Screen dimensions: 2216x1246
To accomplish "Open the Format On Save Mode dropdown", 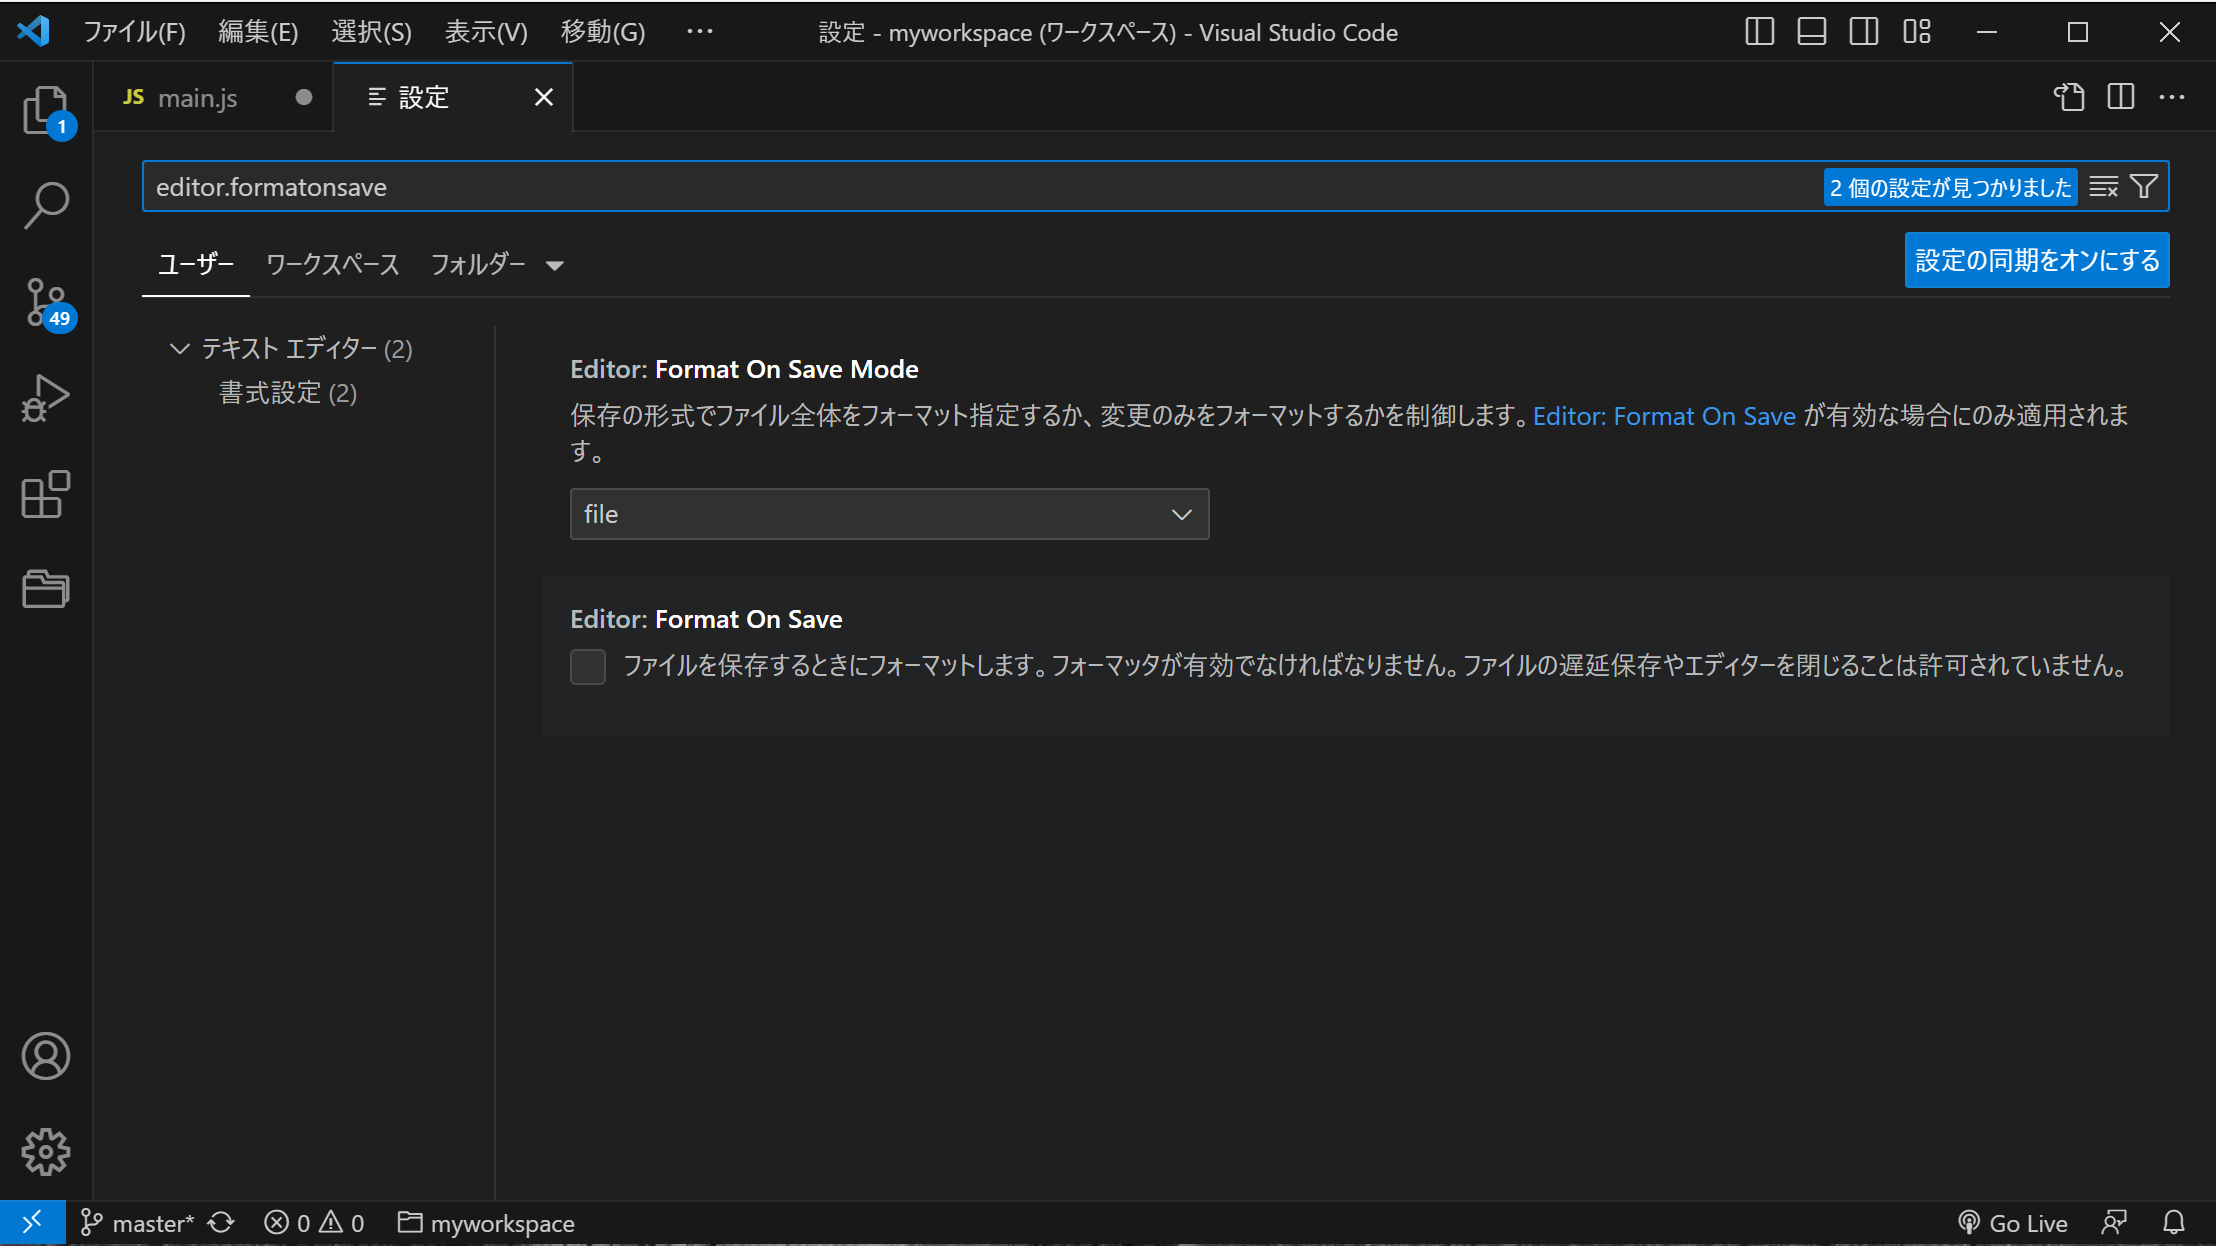I will (889, 514).
